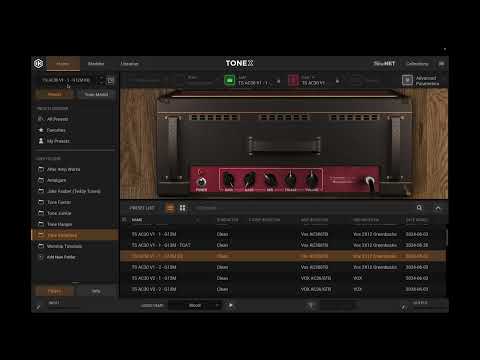Collapse the preset list with the arrow
Viewport: 480px width, 360px height.
pyautogui.click(x=438, y=208)
